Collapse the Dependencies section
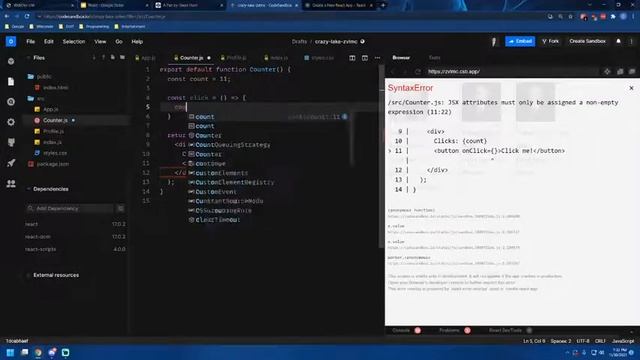The image size is (640, 360). point(47,189)
